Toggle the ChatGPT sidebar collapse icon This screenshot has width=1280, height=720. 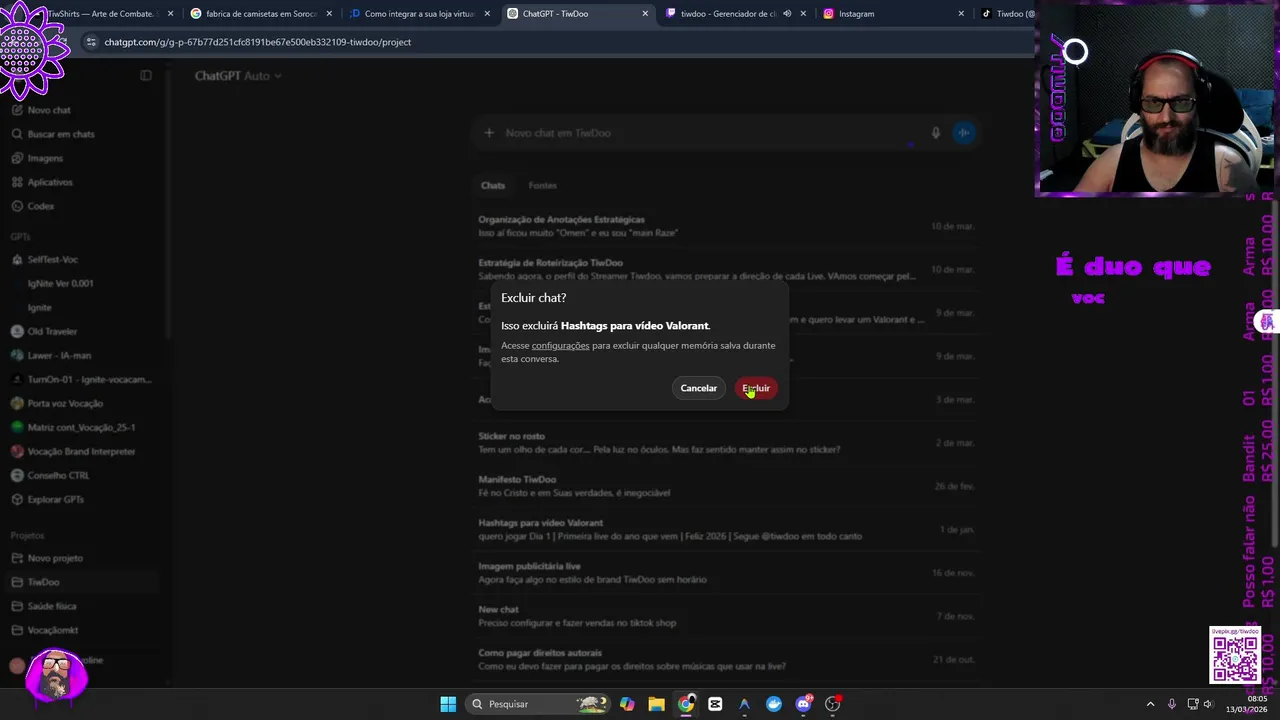click(x=146, y=76)
